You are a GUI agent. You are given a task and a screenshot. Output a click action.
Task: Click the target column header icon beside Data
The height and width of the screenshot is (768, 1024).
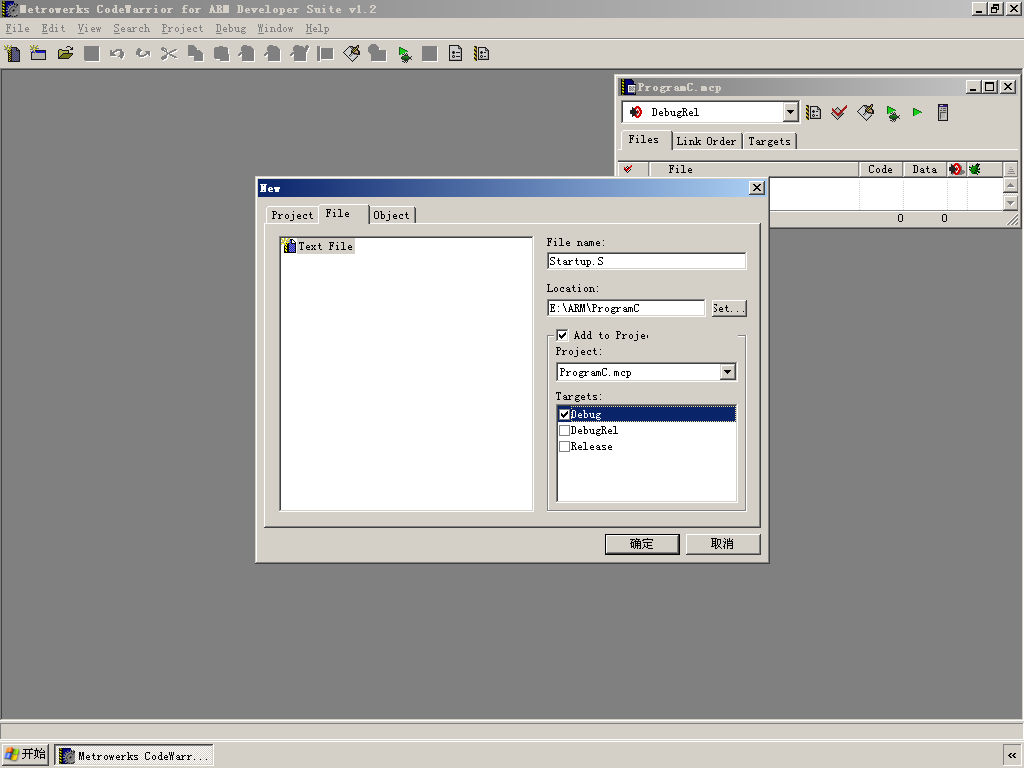pos(956,169)
